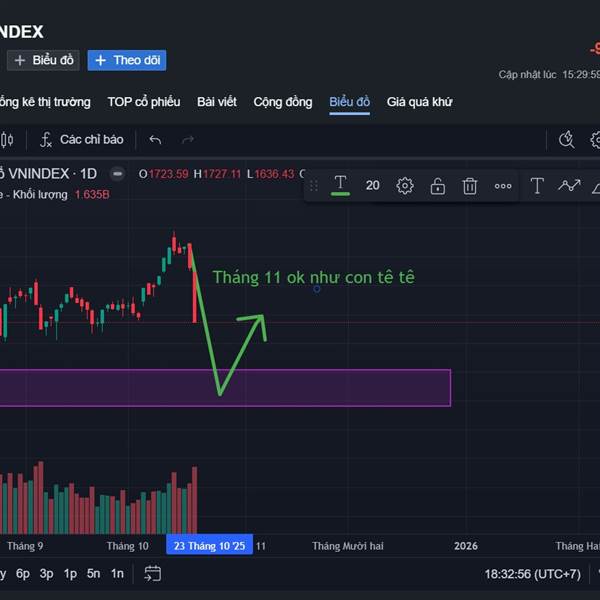Open the font size 20 dropdown

[x=373, y=185]
